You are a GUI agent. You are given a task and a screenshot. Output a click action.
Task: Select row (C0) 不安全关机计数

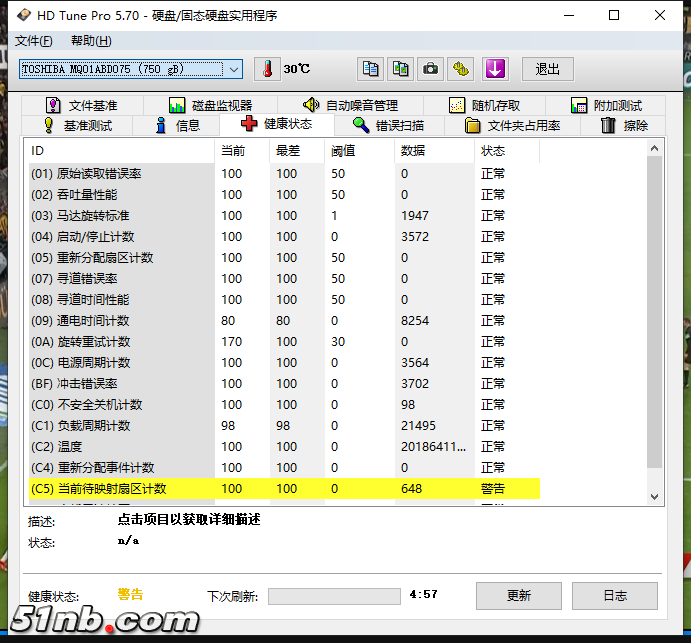click(284, 405)
